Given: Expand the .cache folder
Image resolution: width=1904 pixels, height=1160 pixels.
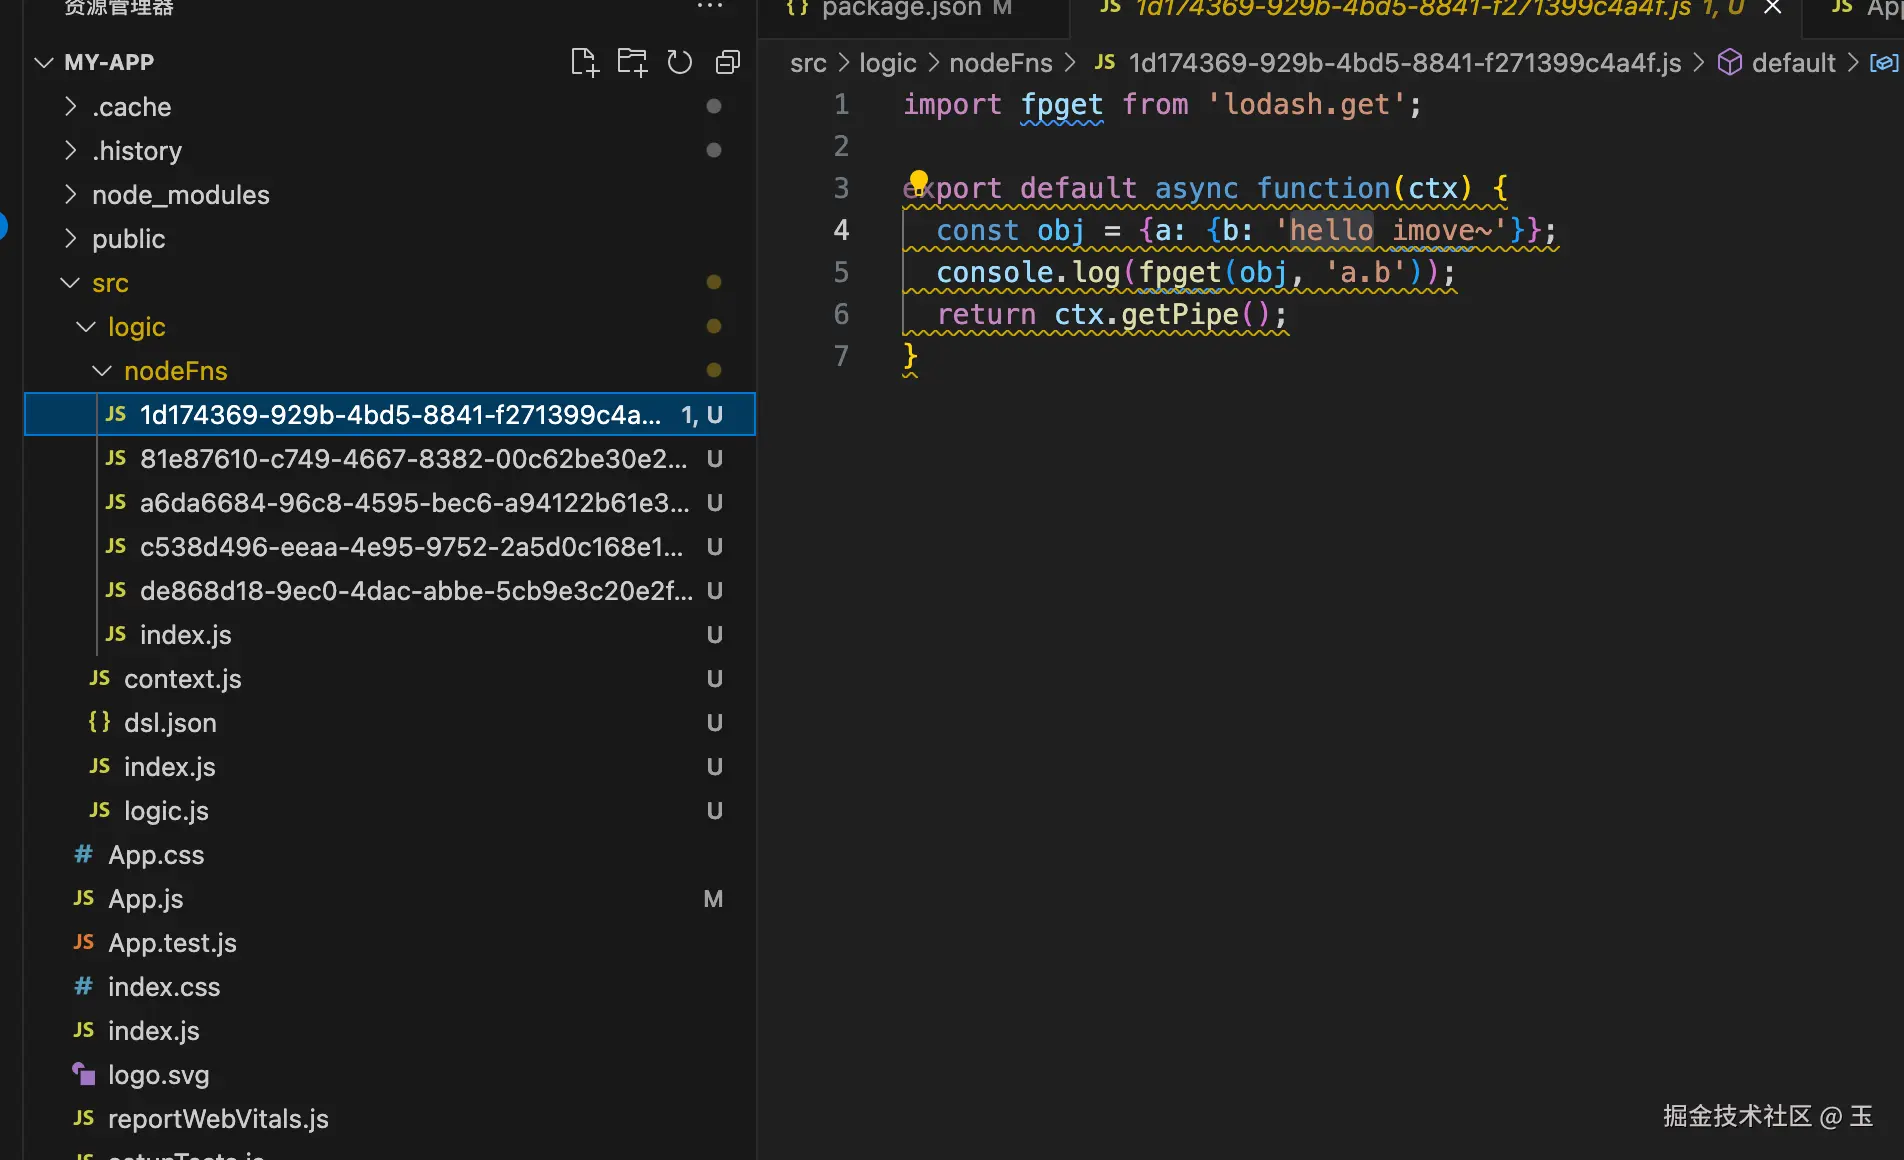Looking at the screenshot, I should click(70, 106).
